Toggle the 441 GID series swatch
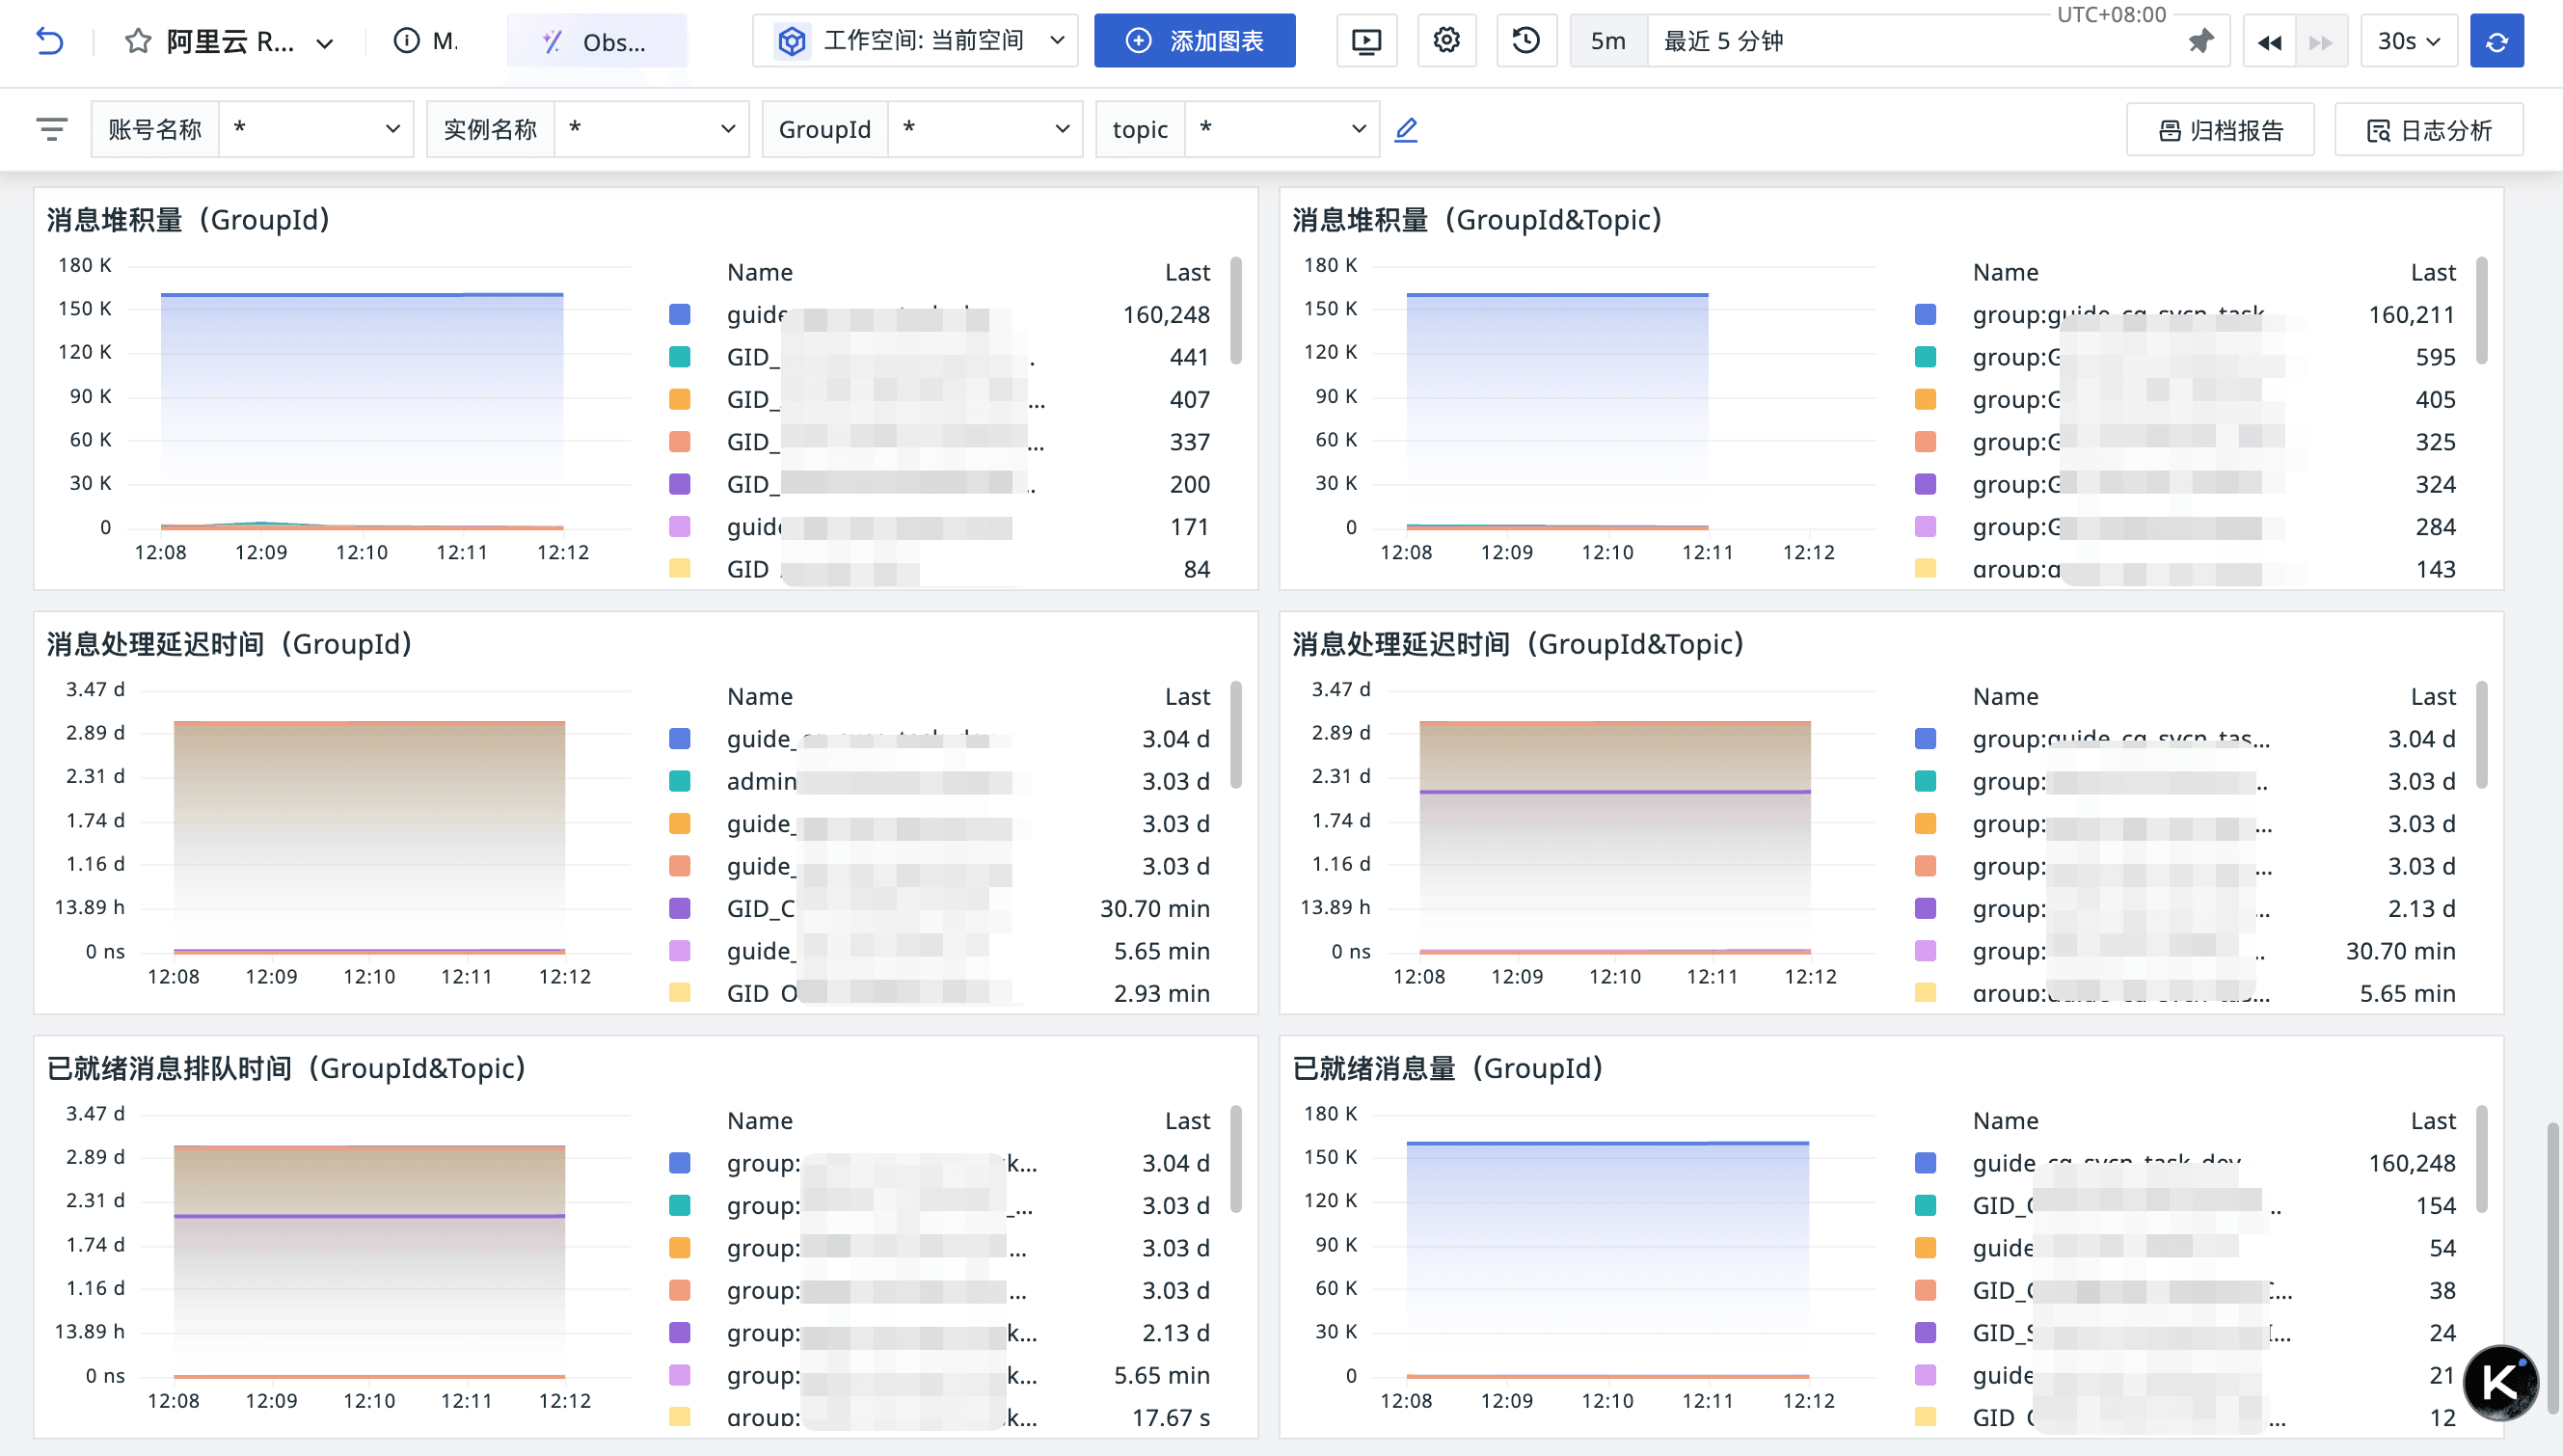2563x1456 pixels. (x=680, y=357)
